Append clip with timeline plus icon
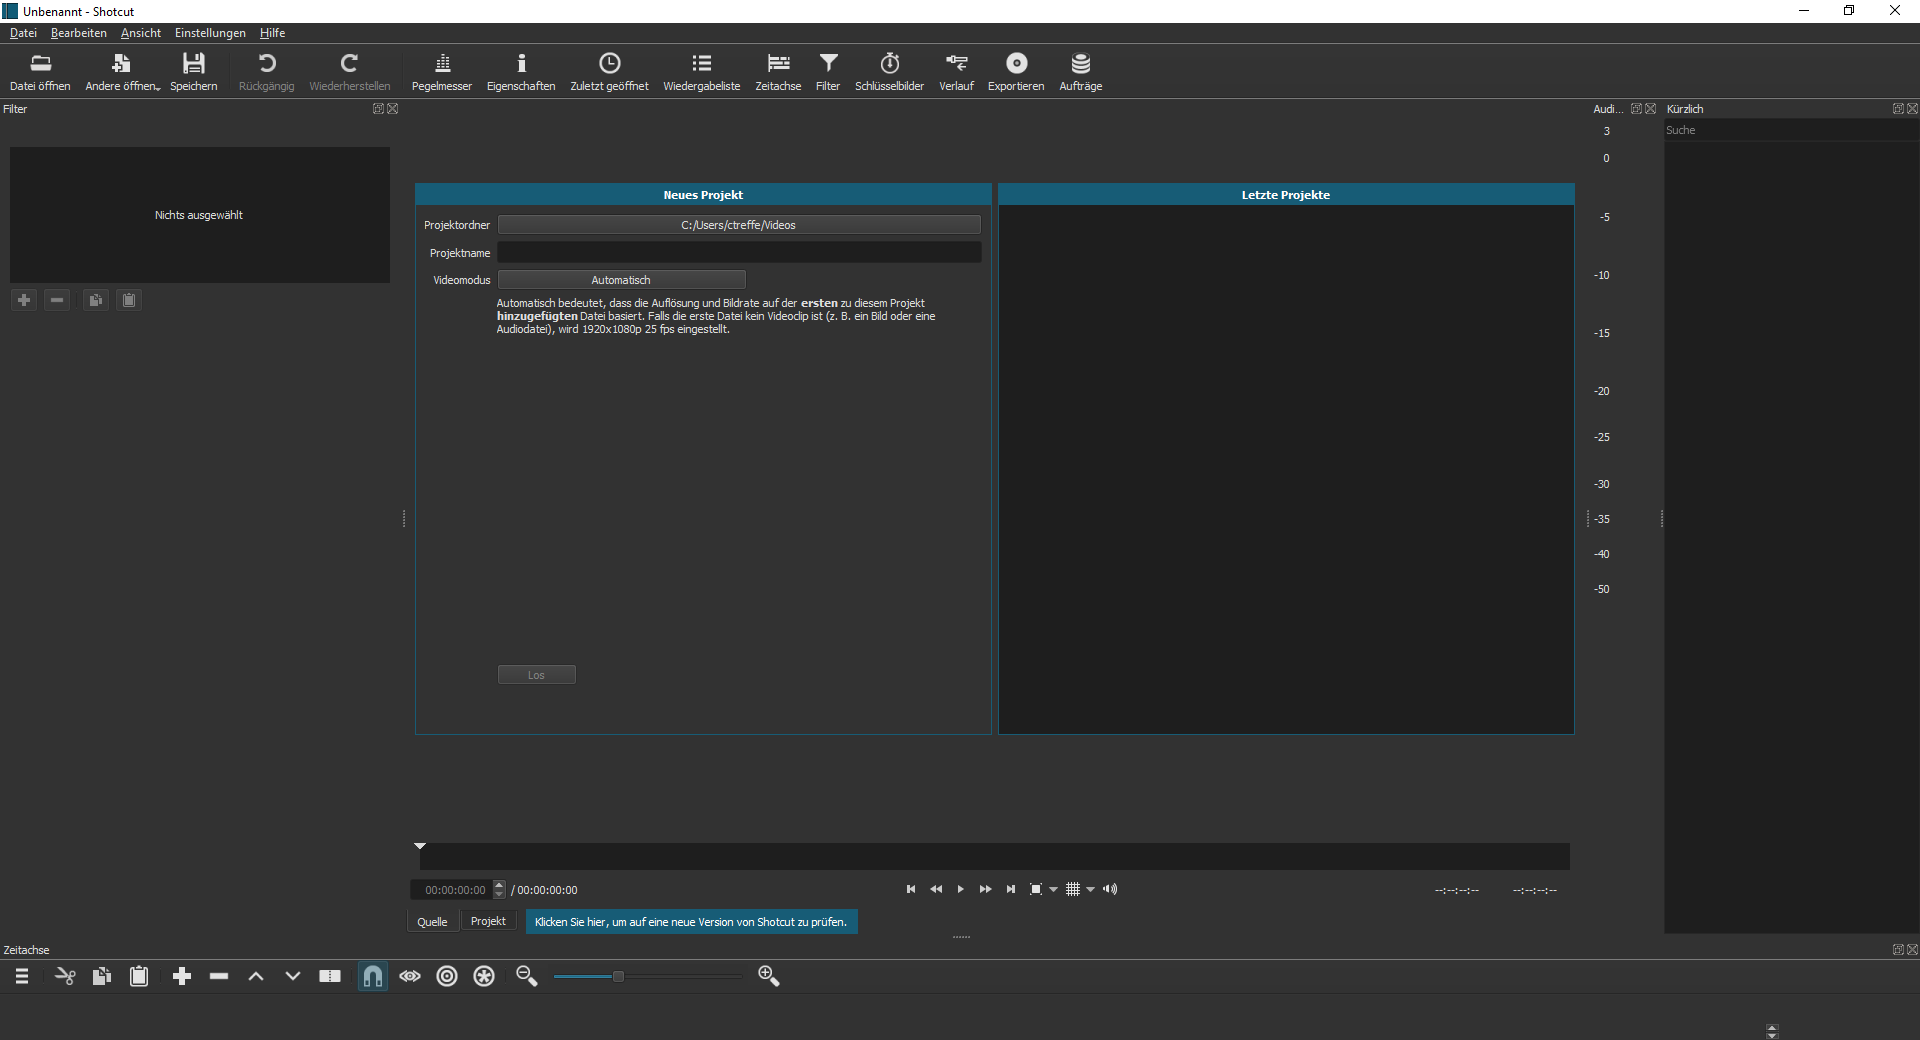The image size is (1920, 1040). 182,976
